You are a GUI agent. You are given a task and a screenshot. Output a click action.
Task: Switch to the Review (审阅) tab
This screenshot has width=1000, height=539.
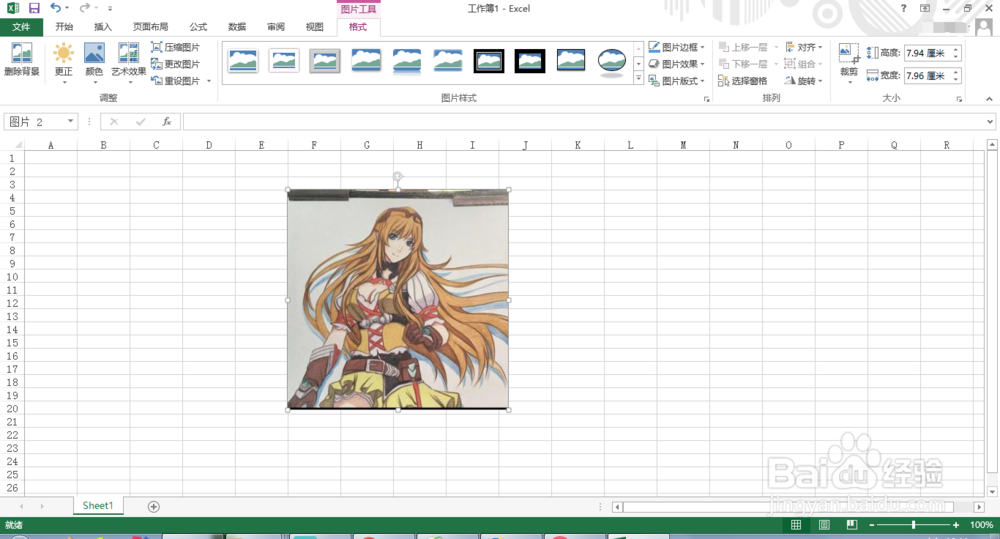[x=276, y=27]
